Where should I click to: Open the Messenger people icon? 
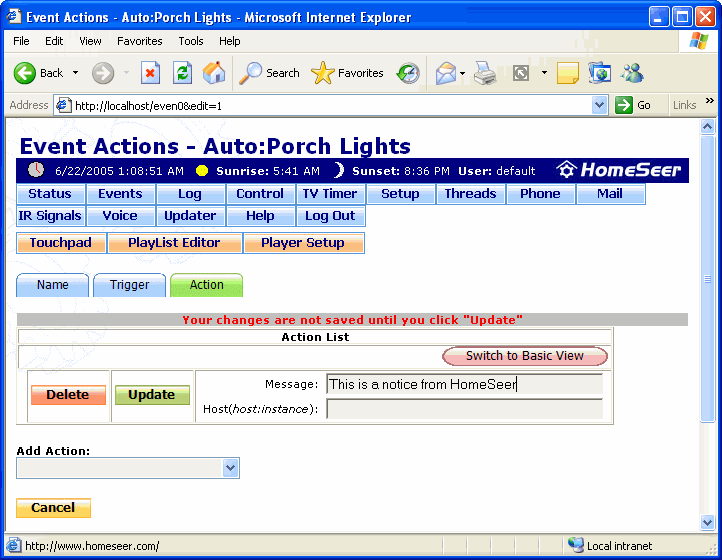[x=632, y=73]
